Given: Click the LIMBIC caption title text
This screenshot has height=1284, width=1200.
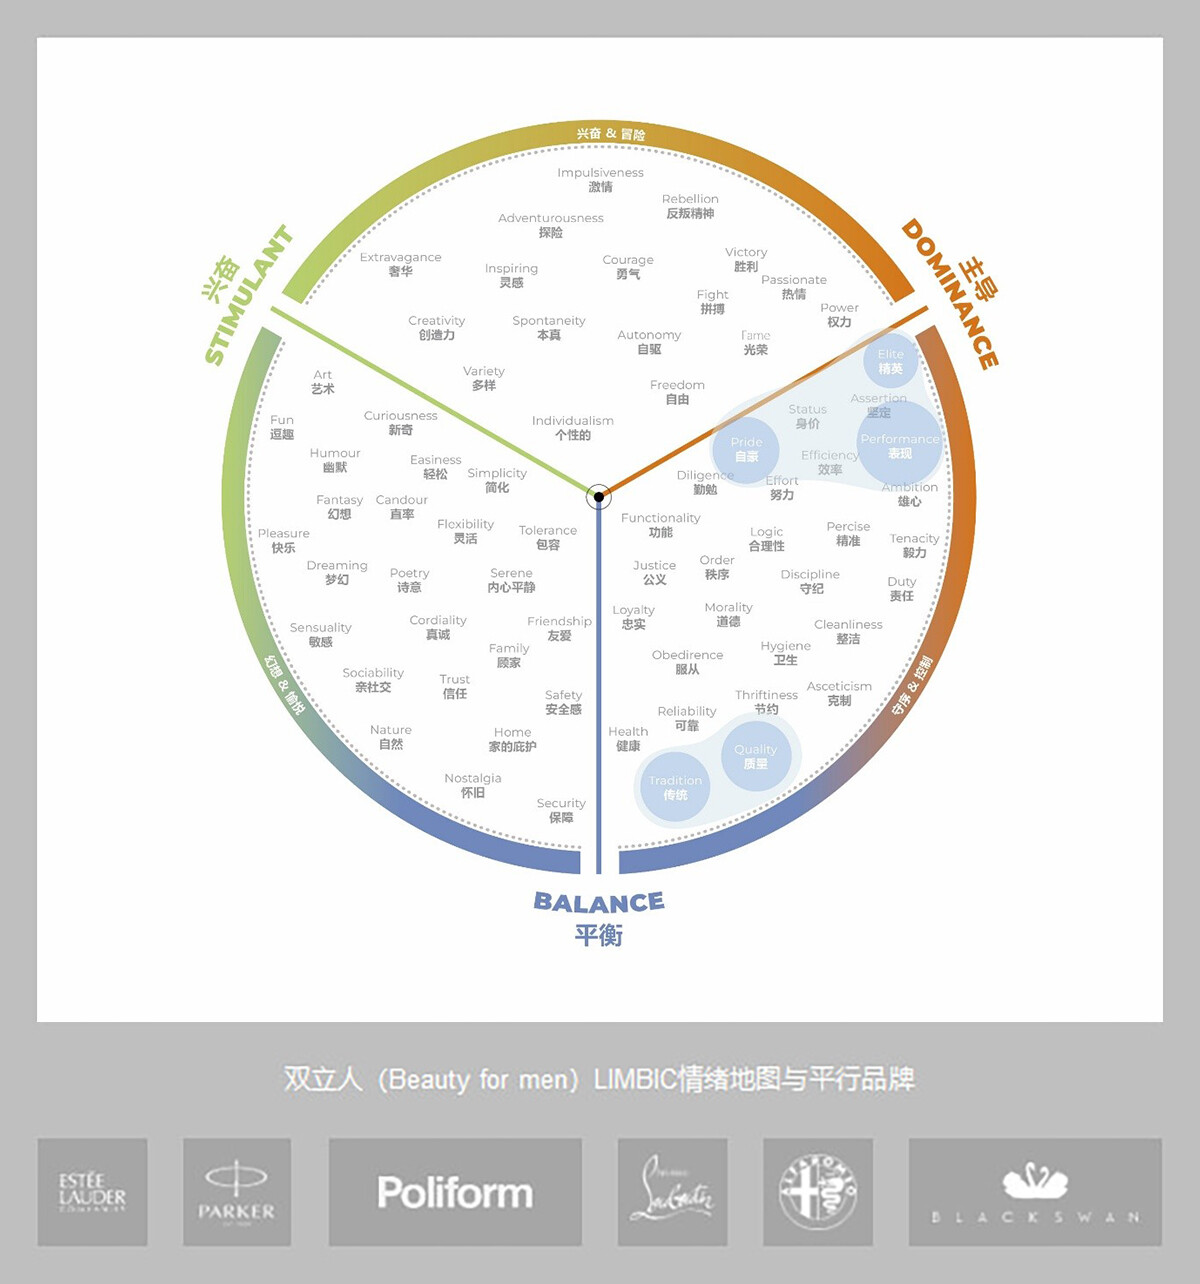Looking at the screenshot, I should (x=598, y=1079).
